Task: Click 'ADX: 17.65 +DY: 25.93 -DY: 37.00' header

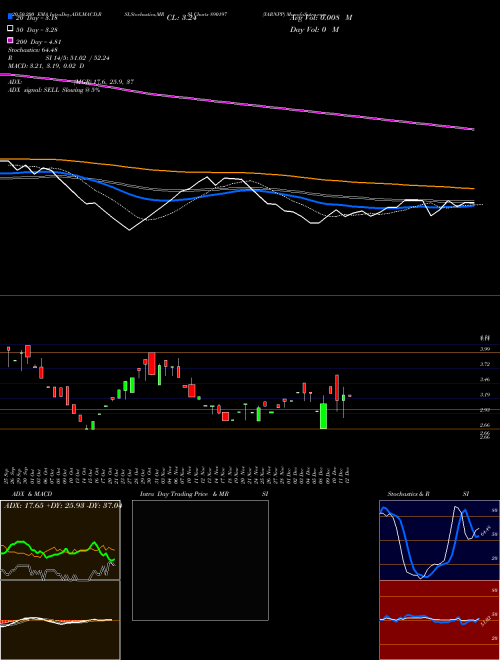Action: tap(63, 505)
